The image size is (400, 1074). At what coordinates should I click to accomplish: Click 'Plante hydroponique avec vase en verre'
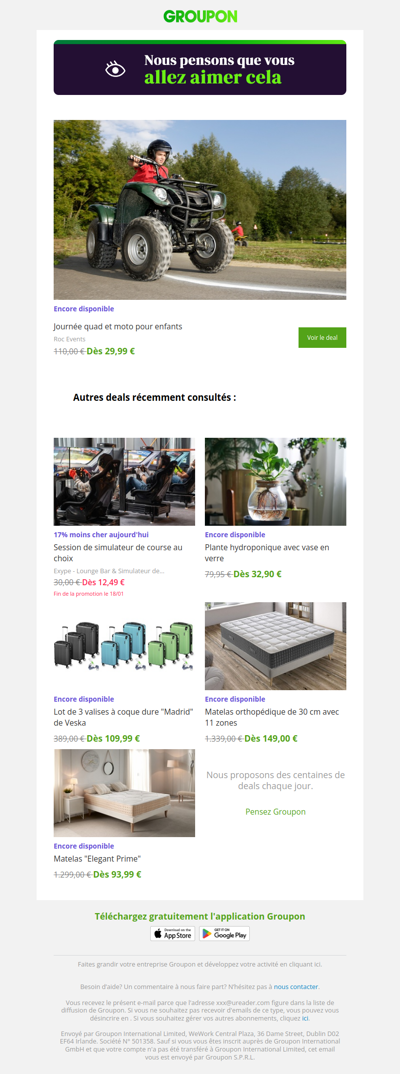267,553
